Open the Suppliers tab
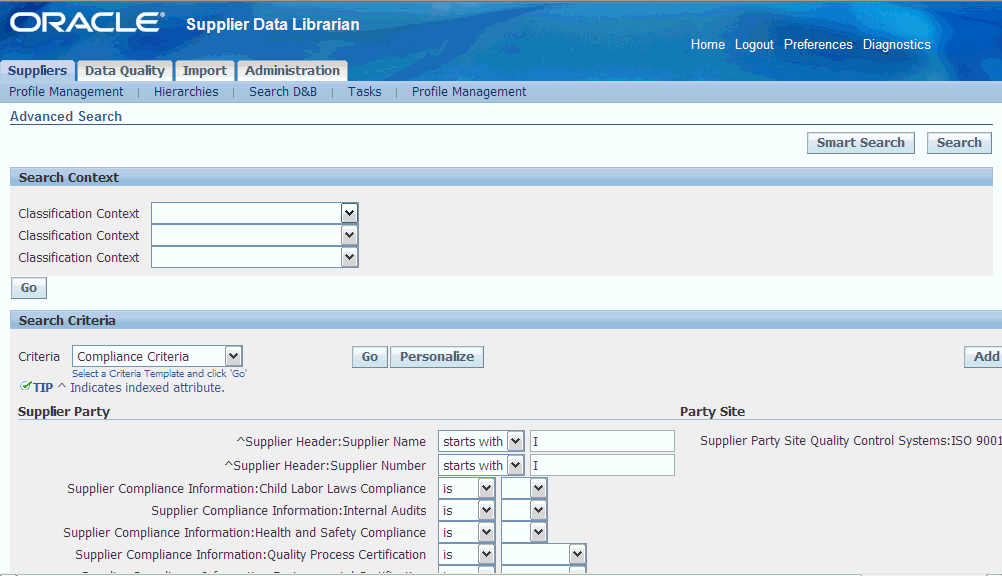This screenshot has height=576, width=1002. tap(38, 70)
